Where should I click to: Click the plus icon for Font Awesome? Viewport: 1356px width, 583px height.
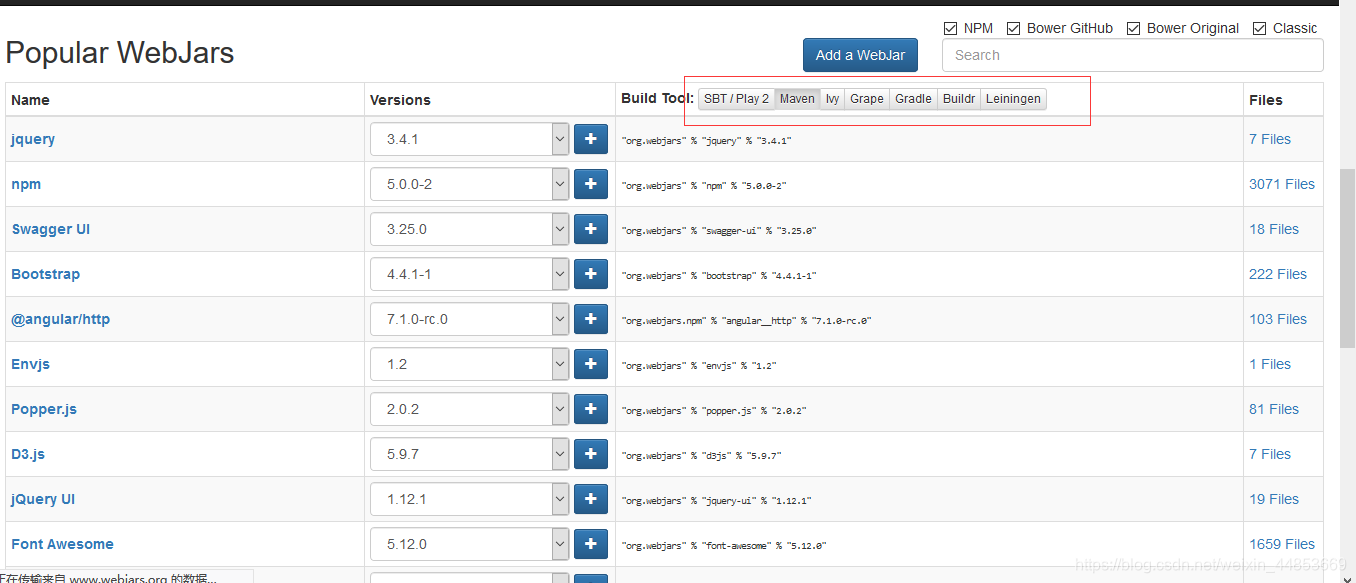pos(590,544)
